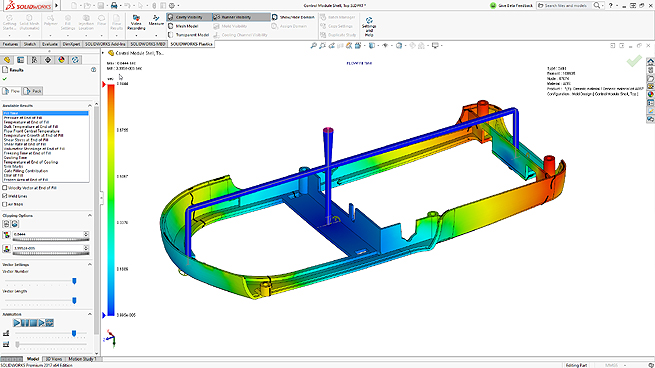The image size is (655, 368).
Task: Adjust the Vector Length slider handle
Action: [x=74, y=300]
